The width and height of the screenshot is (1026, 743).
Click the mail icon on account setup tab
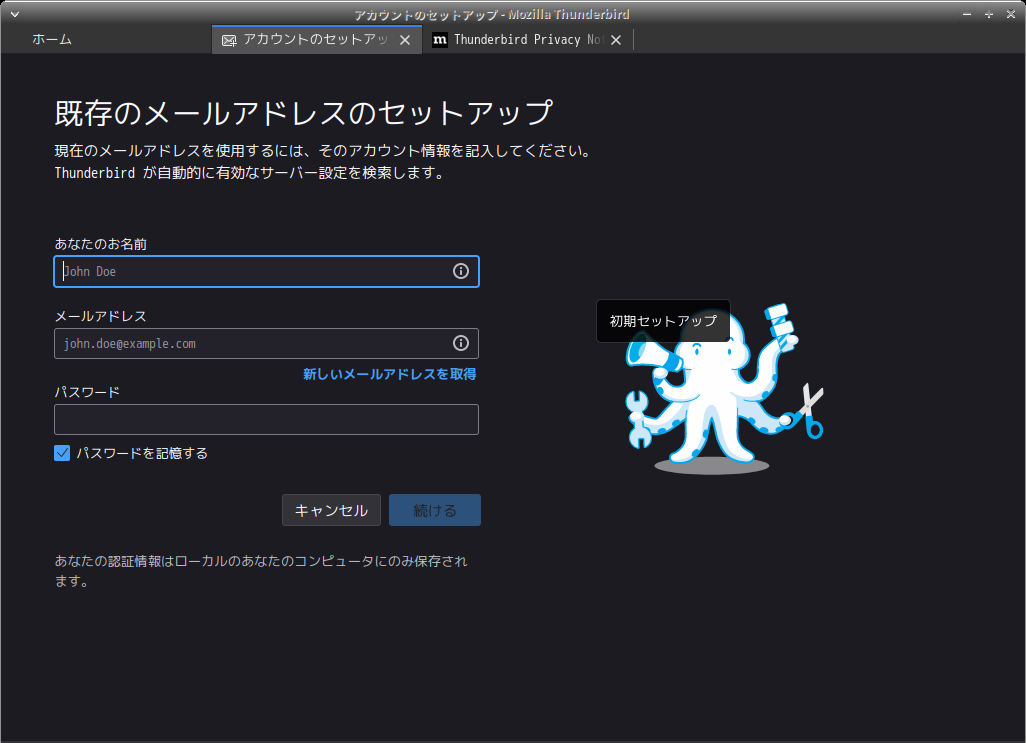(229, 41)
